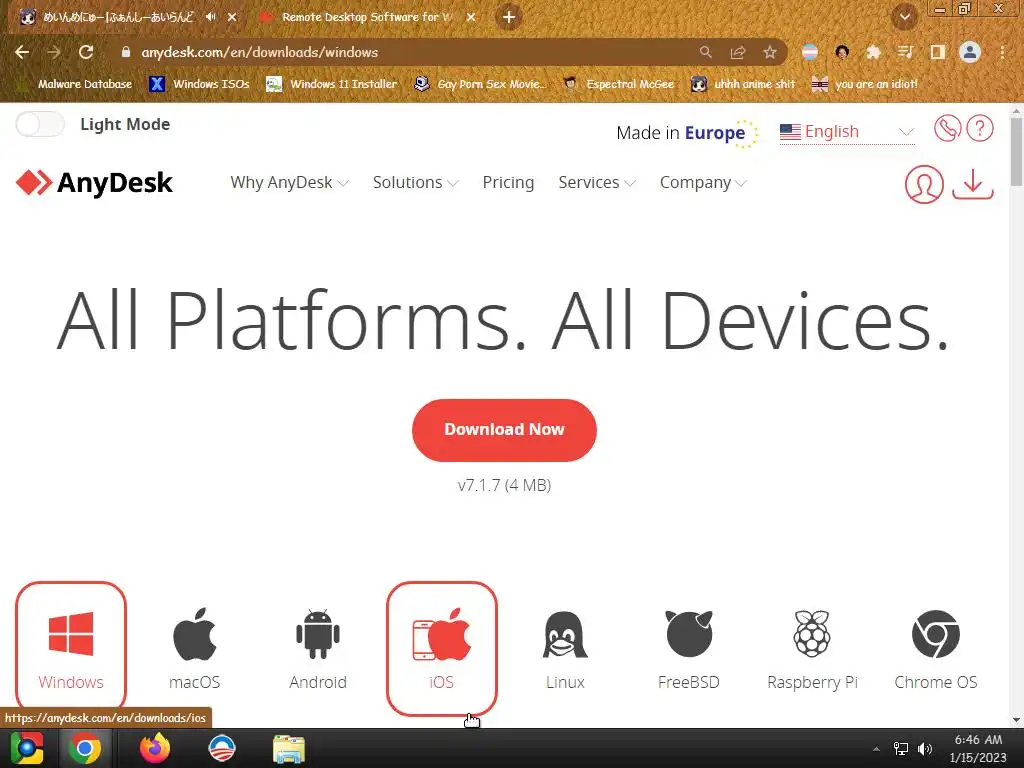Show hidden system tray icons
The height and width of the screenshot is (768, 1024).
point(876,749)
